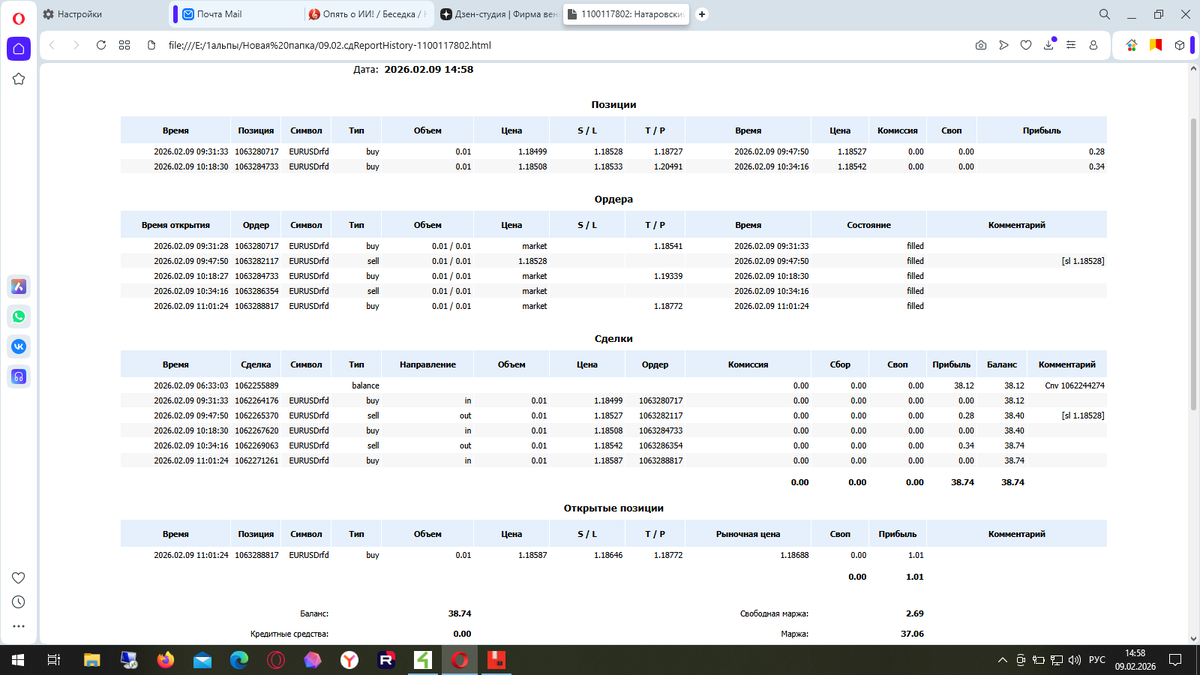Launch Firefox from the taskbar
1200x675 pixels.
tap(165, 659)
